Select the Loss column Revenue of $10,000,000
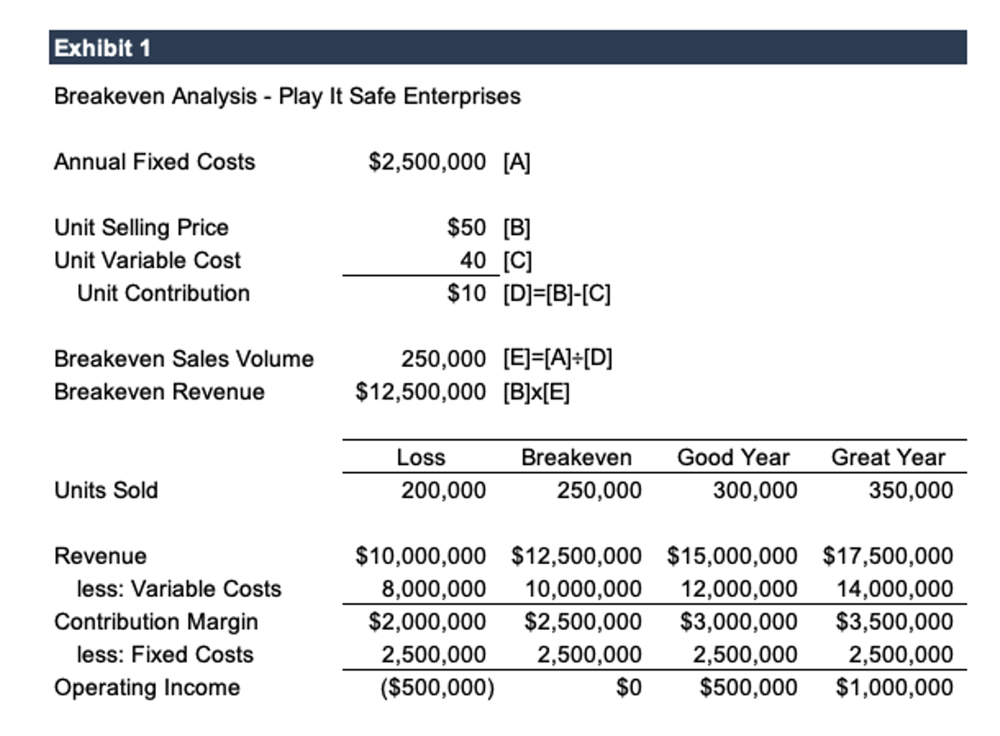This screenshot has height=736, width=1000. [x=421, y=556]
